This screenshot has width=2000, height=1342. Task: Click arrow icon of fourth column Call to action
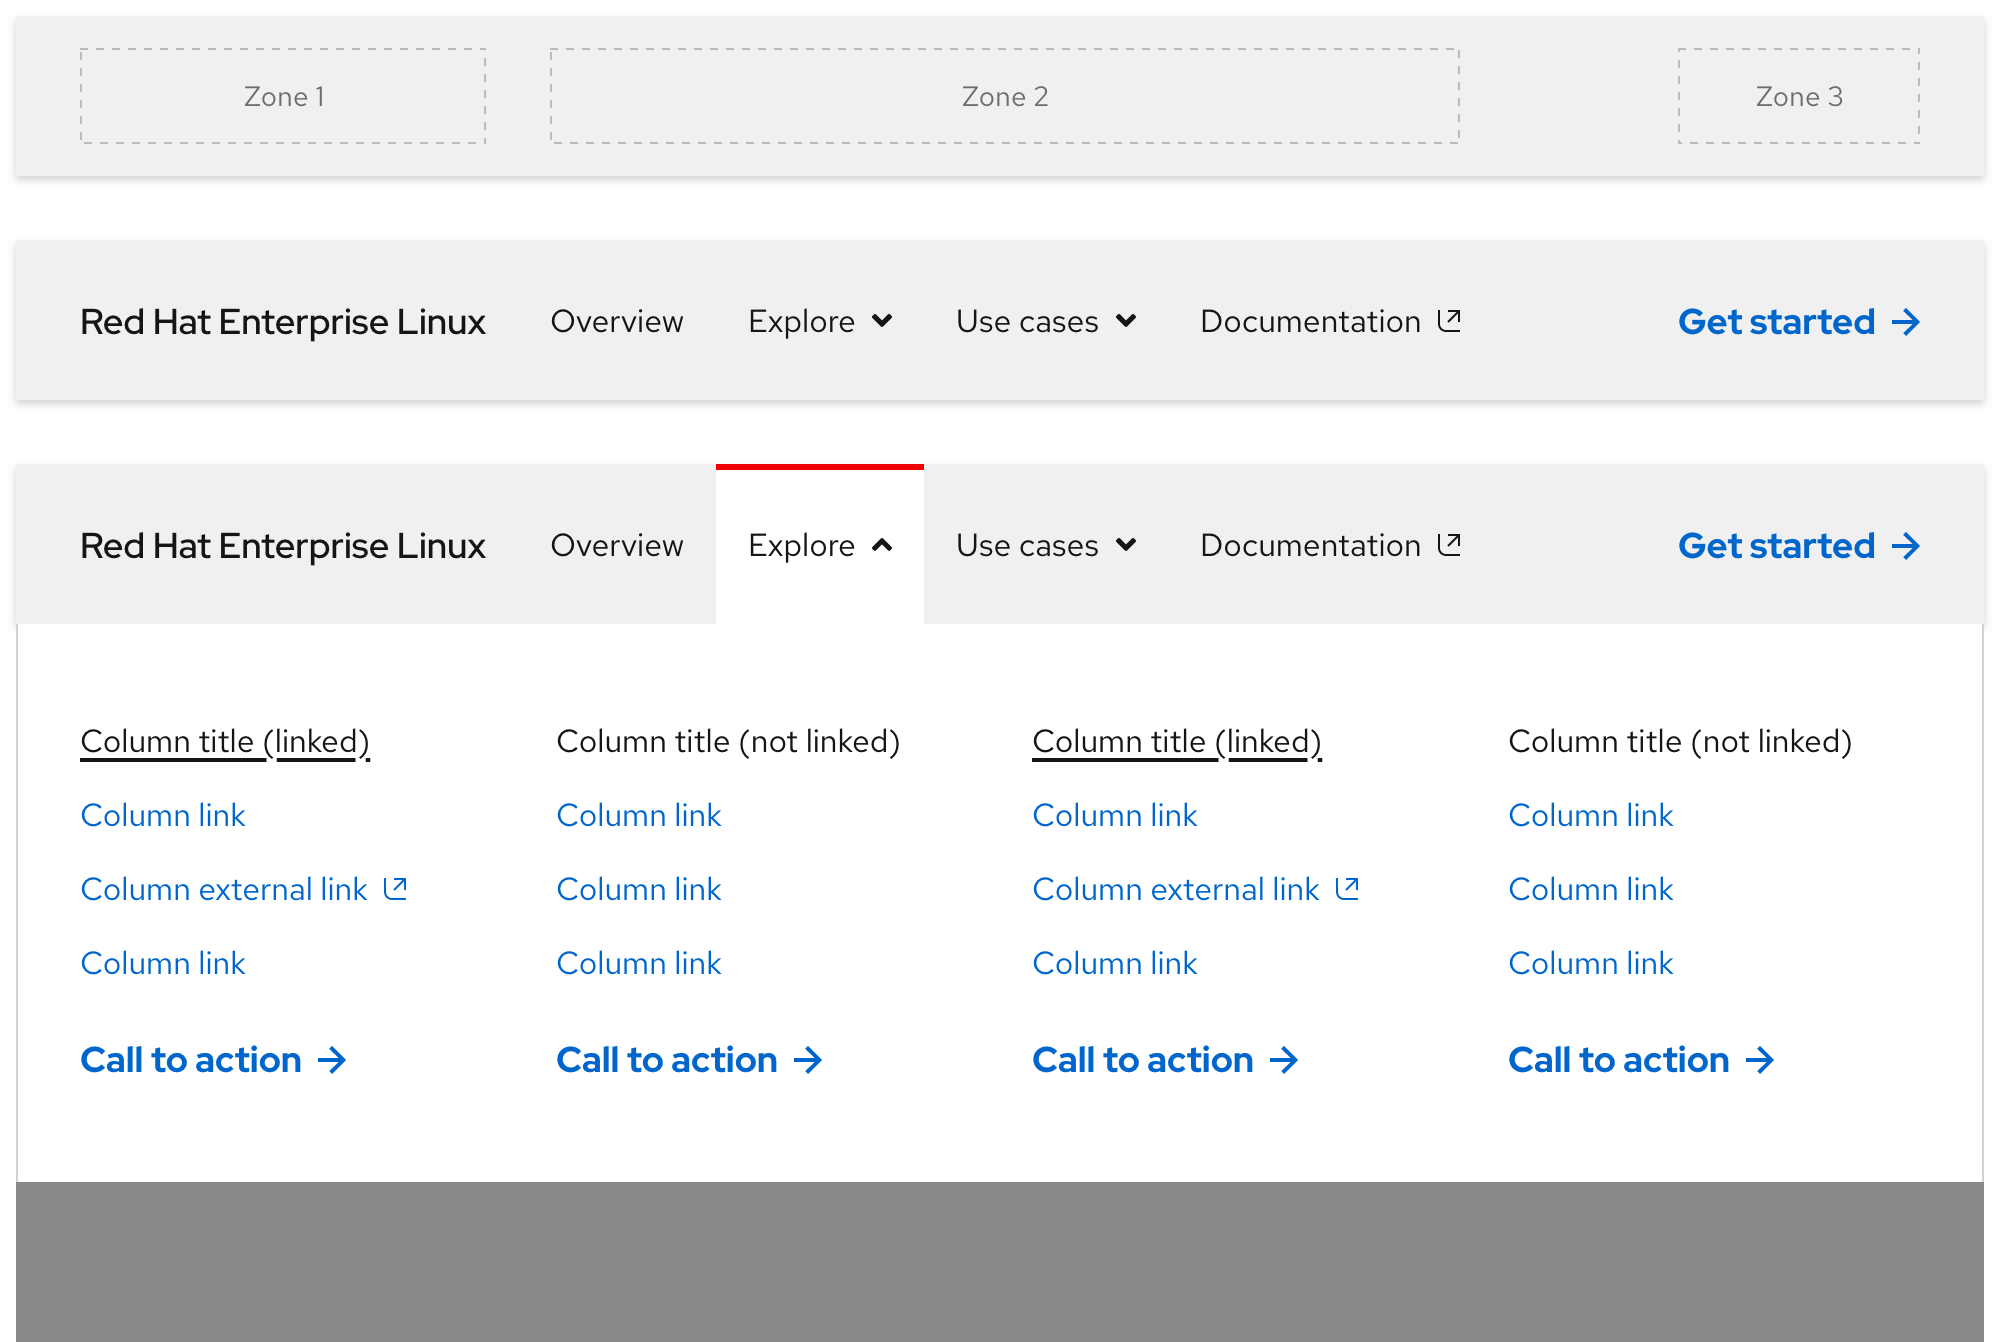click(1760, 1060)
